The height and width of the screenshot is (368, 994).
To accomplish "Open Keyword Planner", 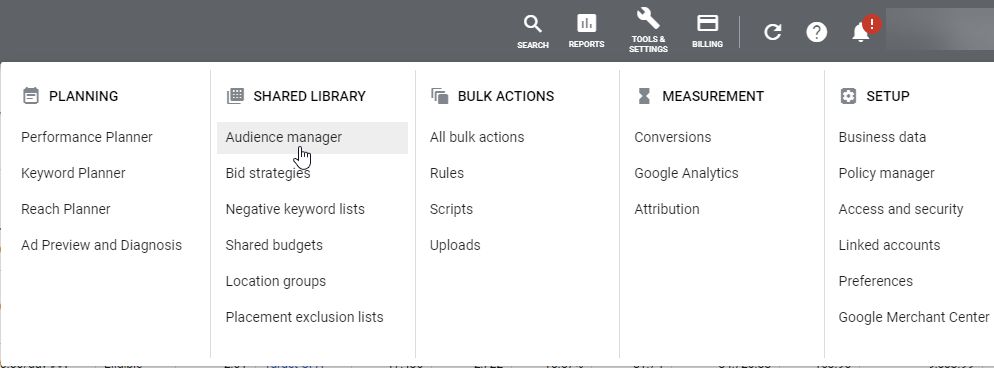I will (74, 174).
